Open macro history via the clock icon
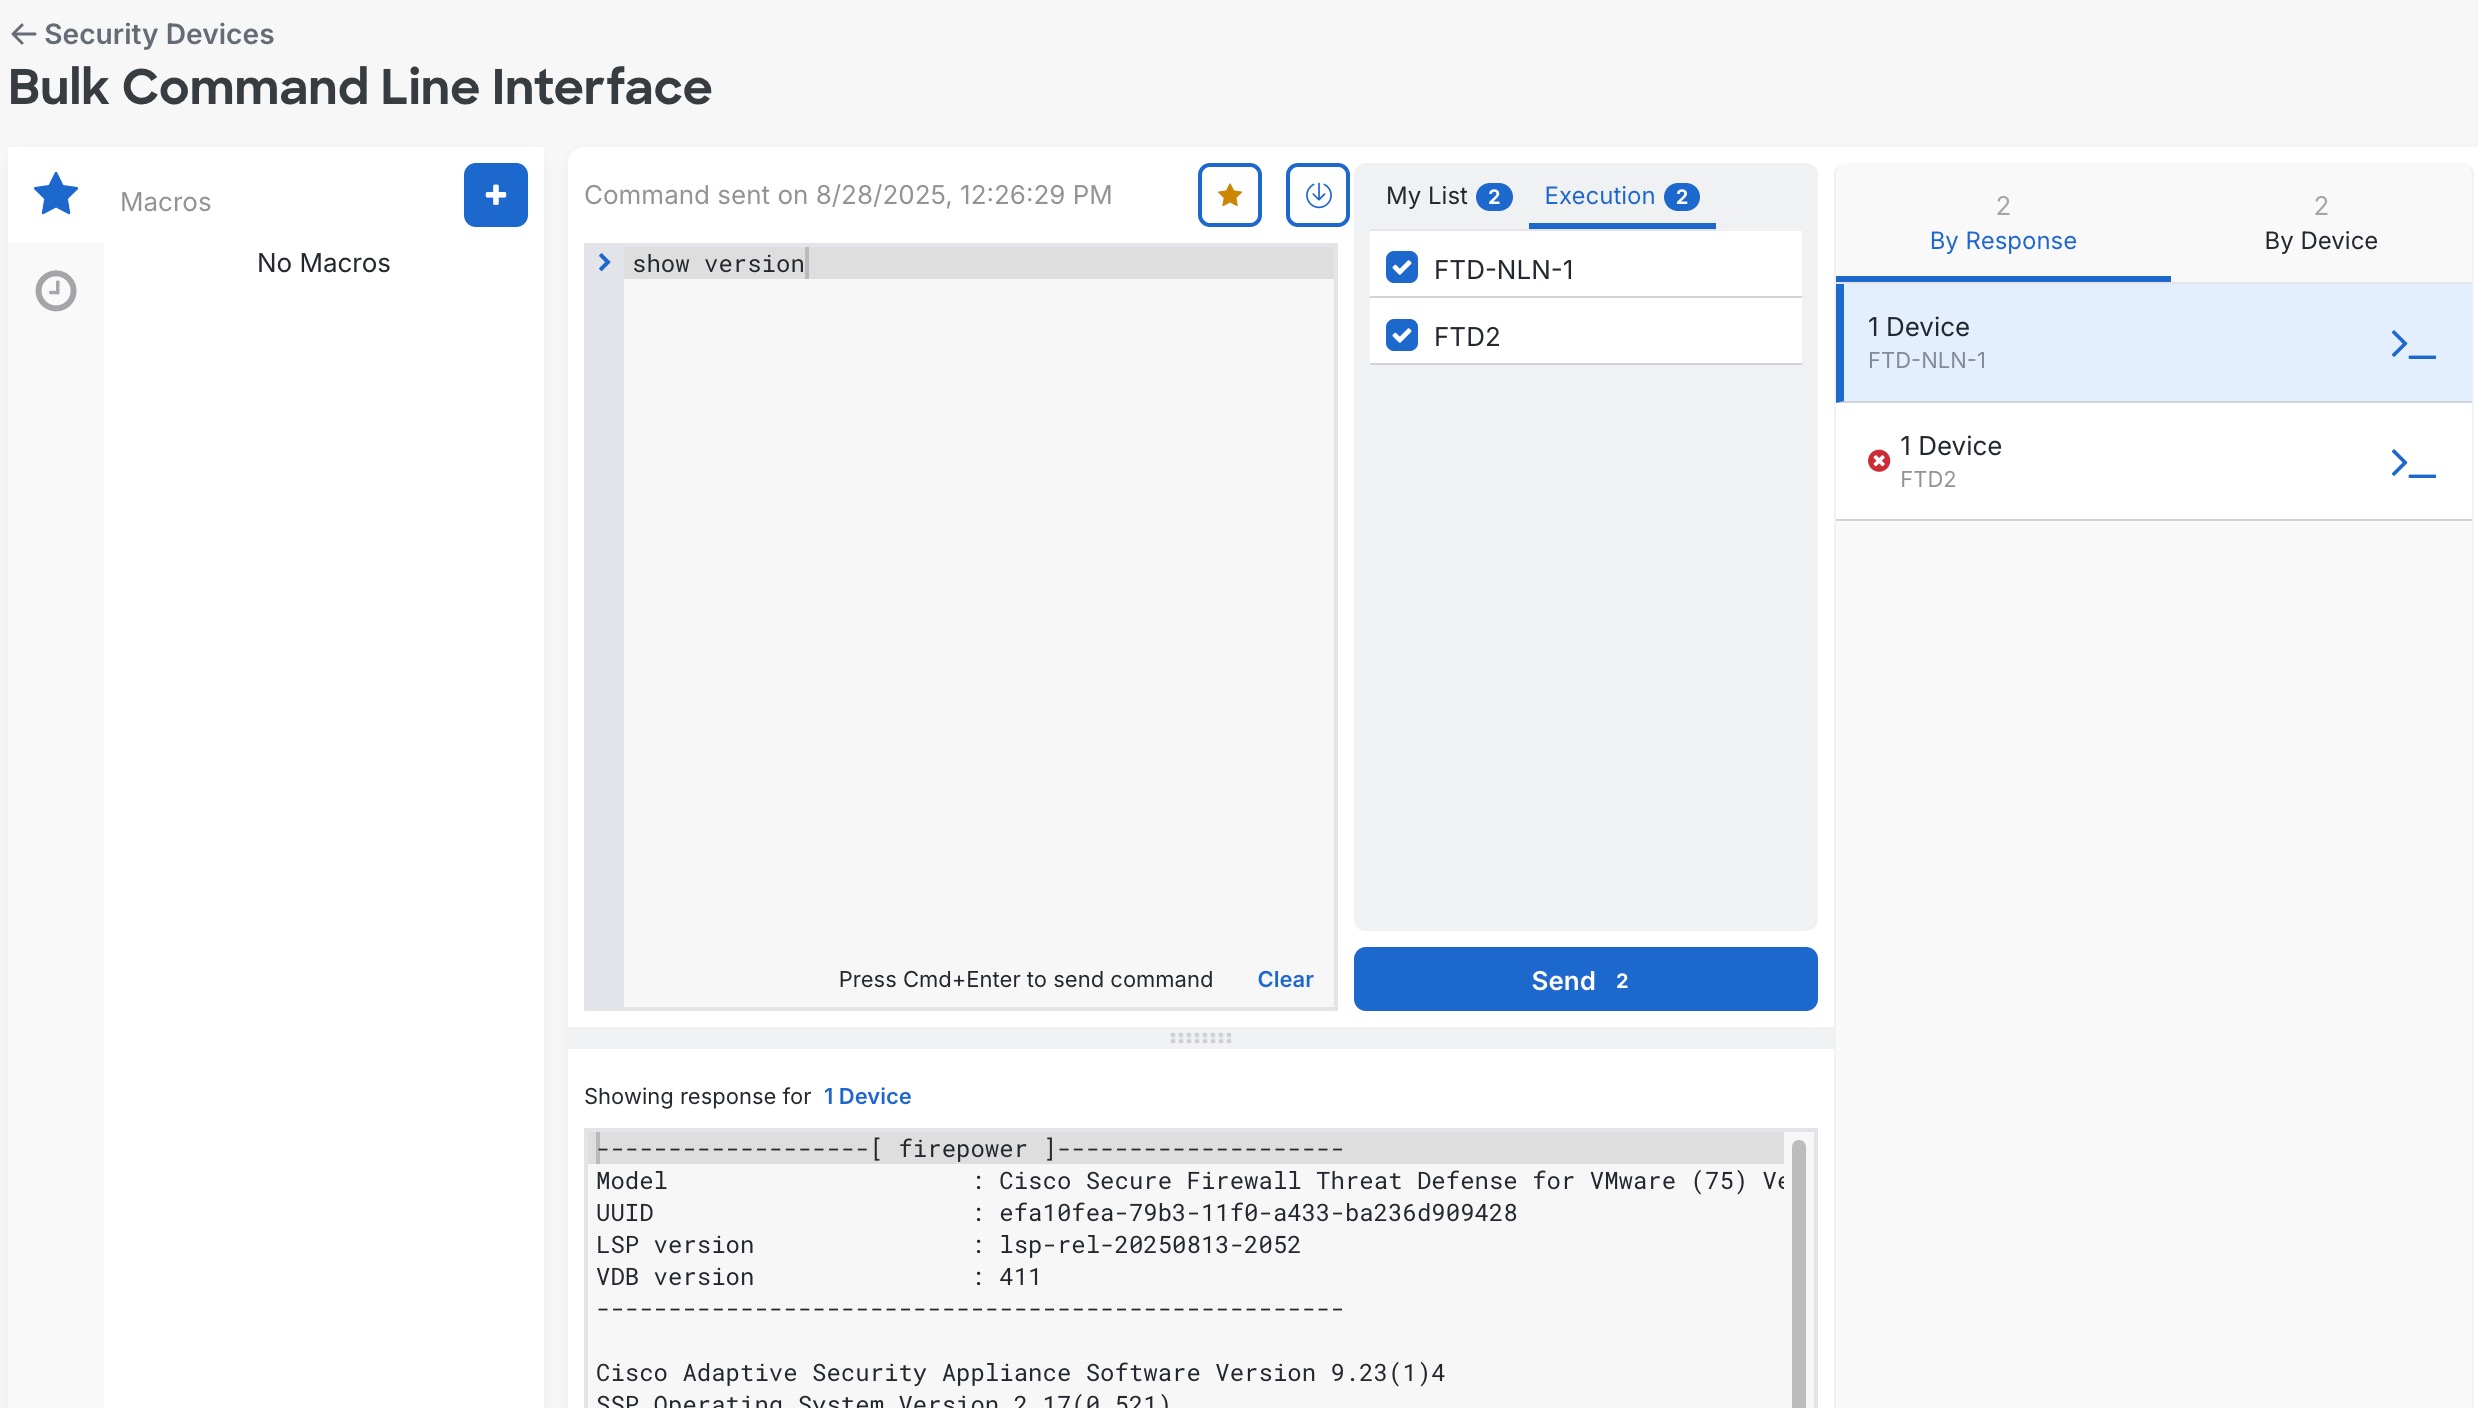 (55, 291)
